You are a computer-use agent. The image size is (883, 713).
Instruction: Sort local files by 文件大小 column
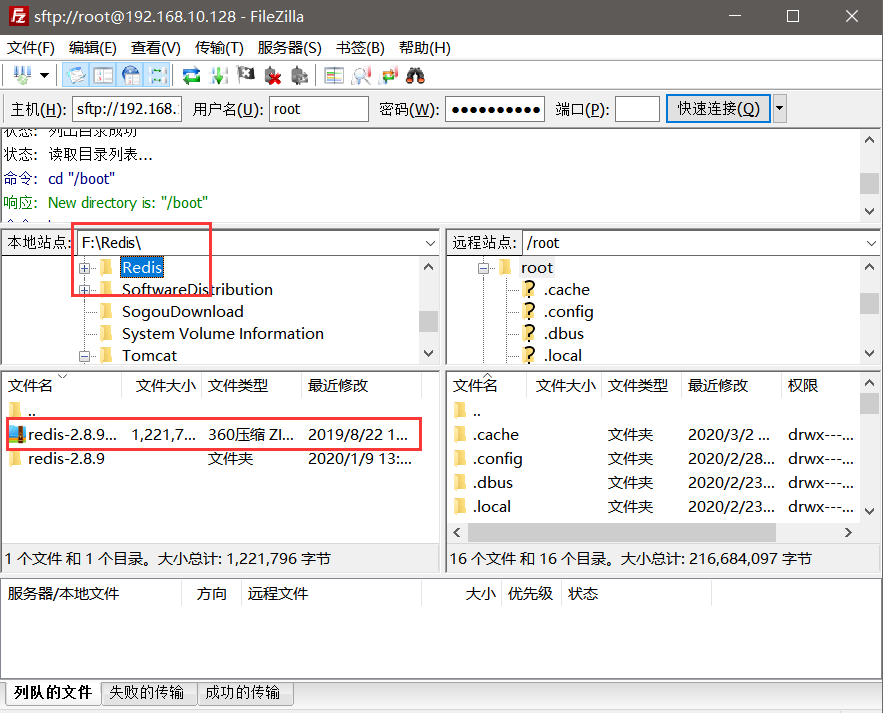coord(162,385)
